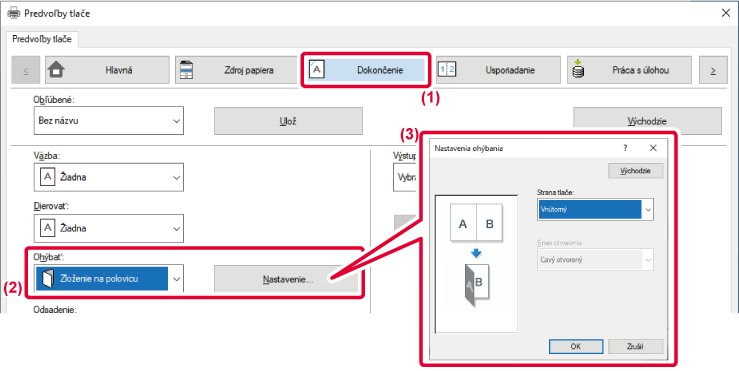
Task: Click the Dokončenie page icon
Action: pos(317,69)
